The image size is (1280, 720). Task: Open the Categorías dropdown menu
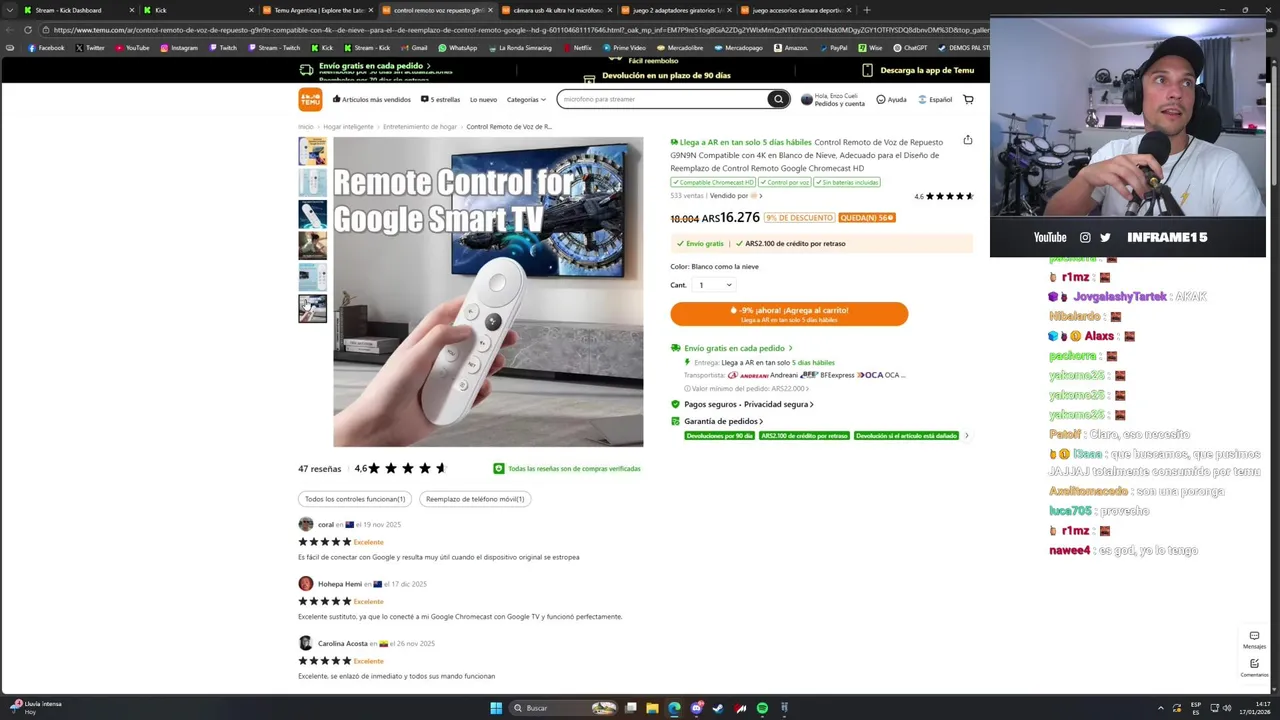526,99
